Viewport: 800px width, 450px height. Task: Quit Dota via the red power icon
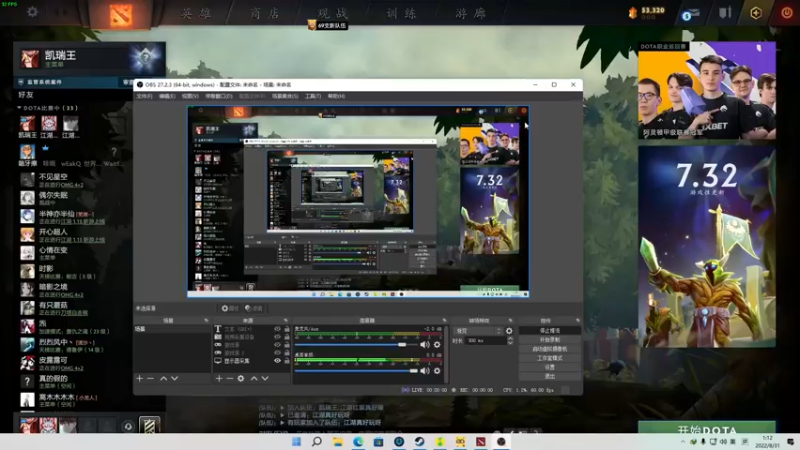tap(787, 13)
